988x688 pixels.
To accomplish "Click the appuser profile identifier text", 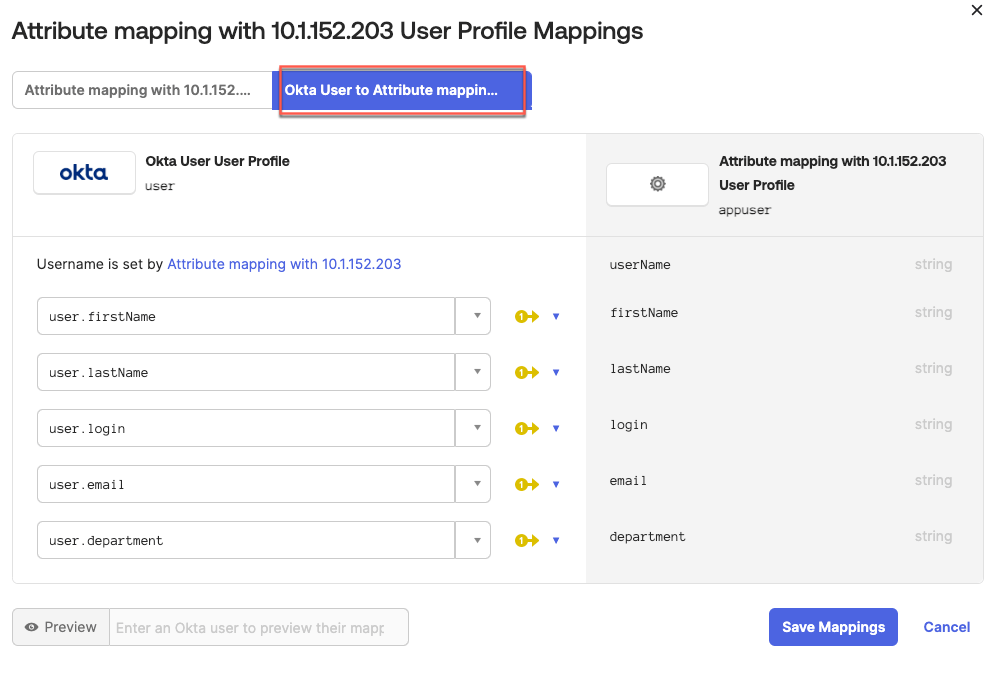I will pyautogui.click(x=745, y=210).
